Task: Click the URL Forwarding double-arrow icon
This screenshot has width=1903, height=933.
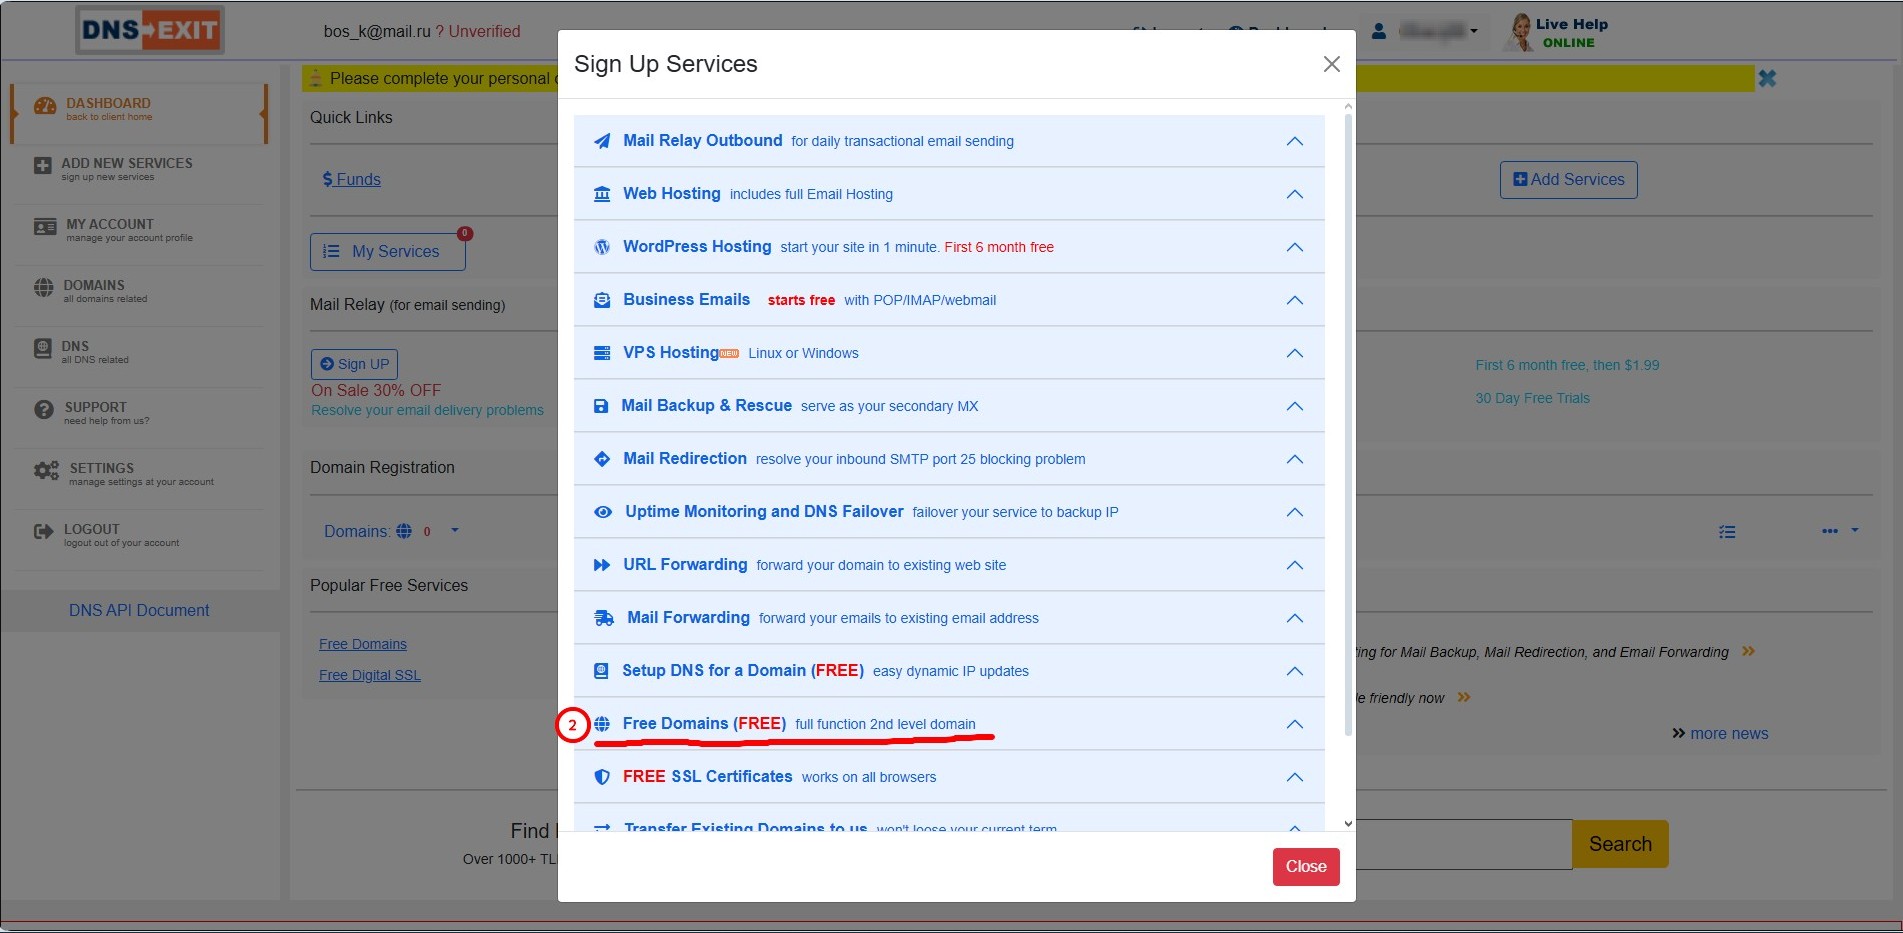Action: pyautogui.click(x=602, y=565)
